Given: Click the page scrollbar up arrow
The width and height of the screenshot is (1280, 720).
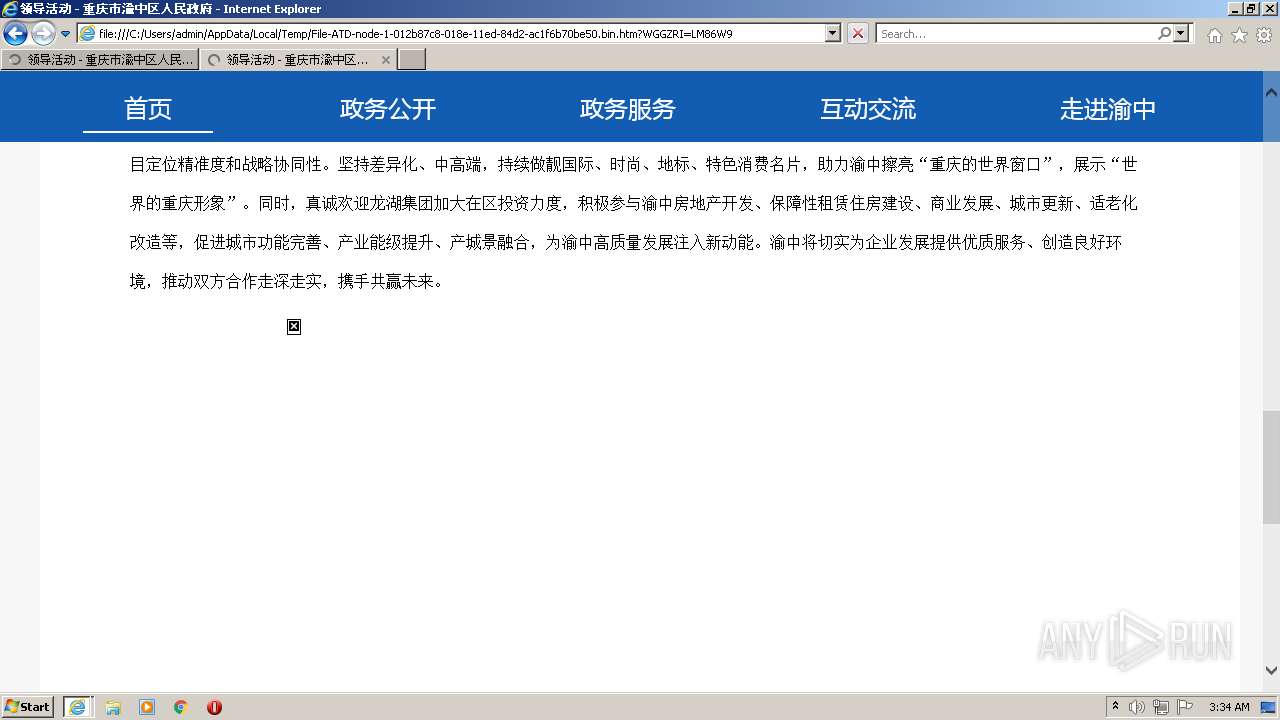Looking at the screenshot, I should click(x=1271, y=93).
